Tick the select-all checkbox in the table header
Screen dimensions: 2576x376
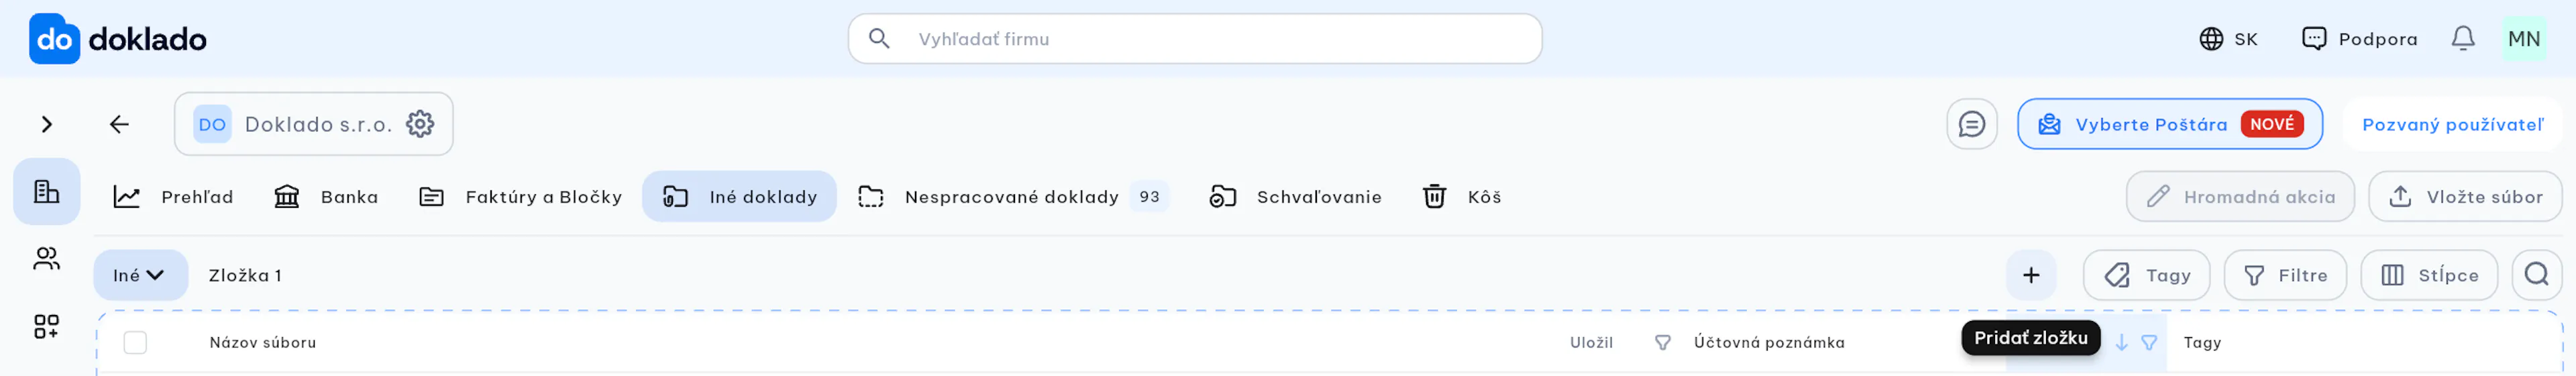click(135, 342)
